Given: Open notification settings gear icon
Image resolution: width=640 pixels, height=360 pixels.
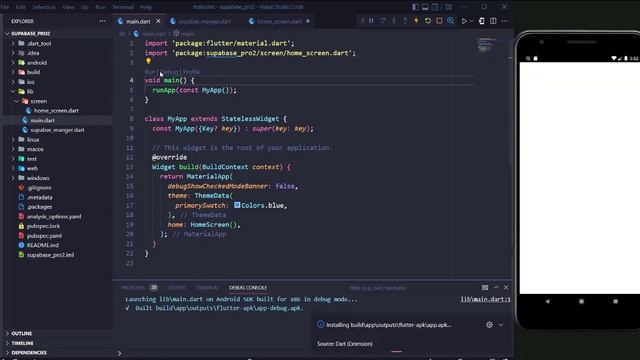Looking at the screenshot, I should (489, 325).
